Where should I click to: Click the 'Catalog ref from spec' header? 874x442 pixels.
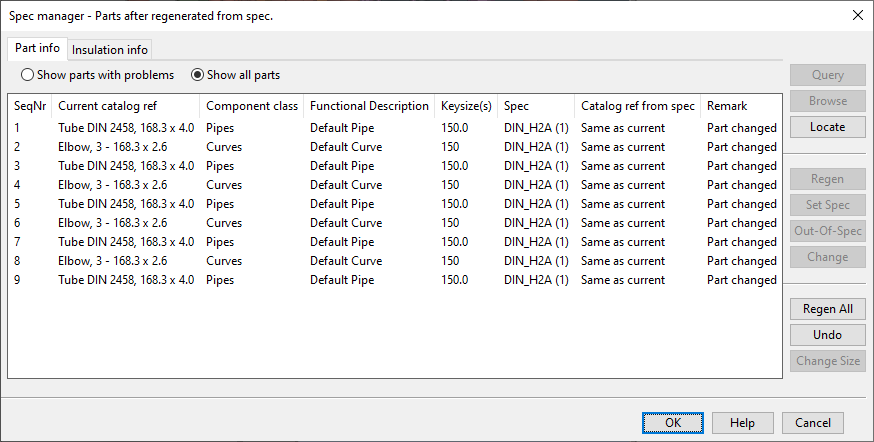tap(637, 106)
